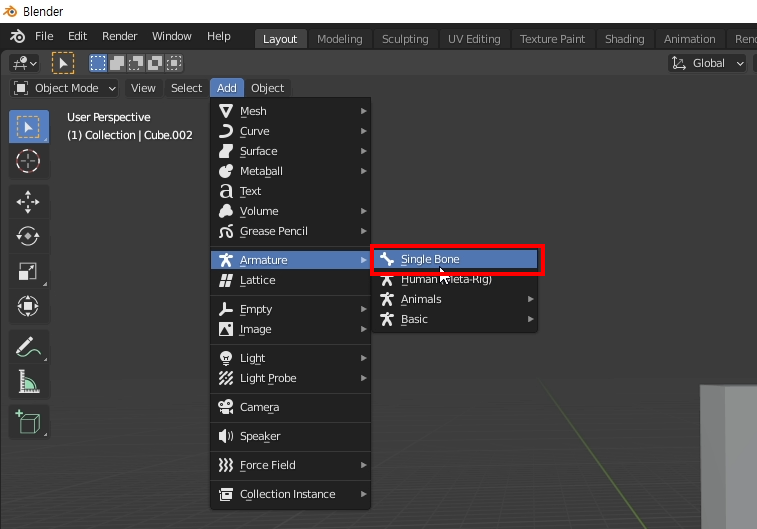Open the Help menu
Screen dimensions: 757x529
219,36
